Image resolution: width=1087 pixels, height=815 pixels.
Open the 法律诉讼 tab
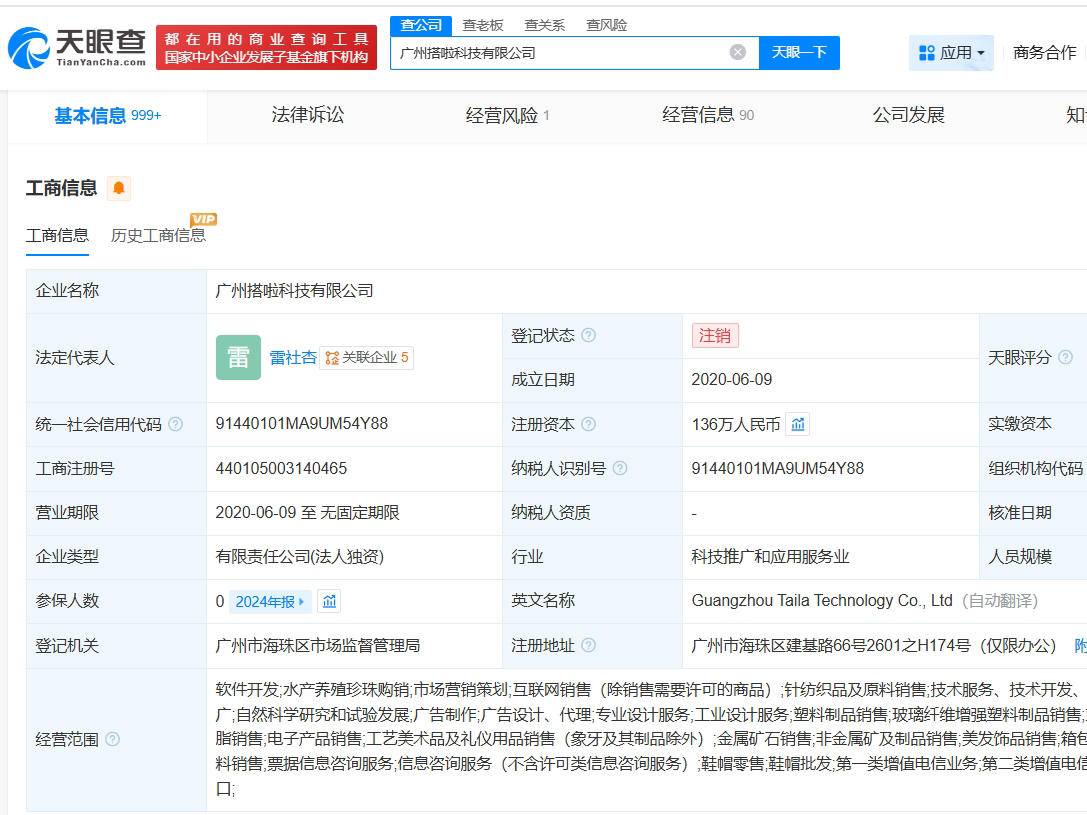306,115
